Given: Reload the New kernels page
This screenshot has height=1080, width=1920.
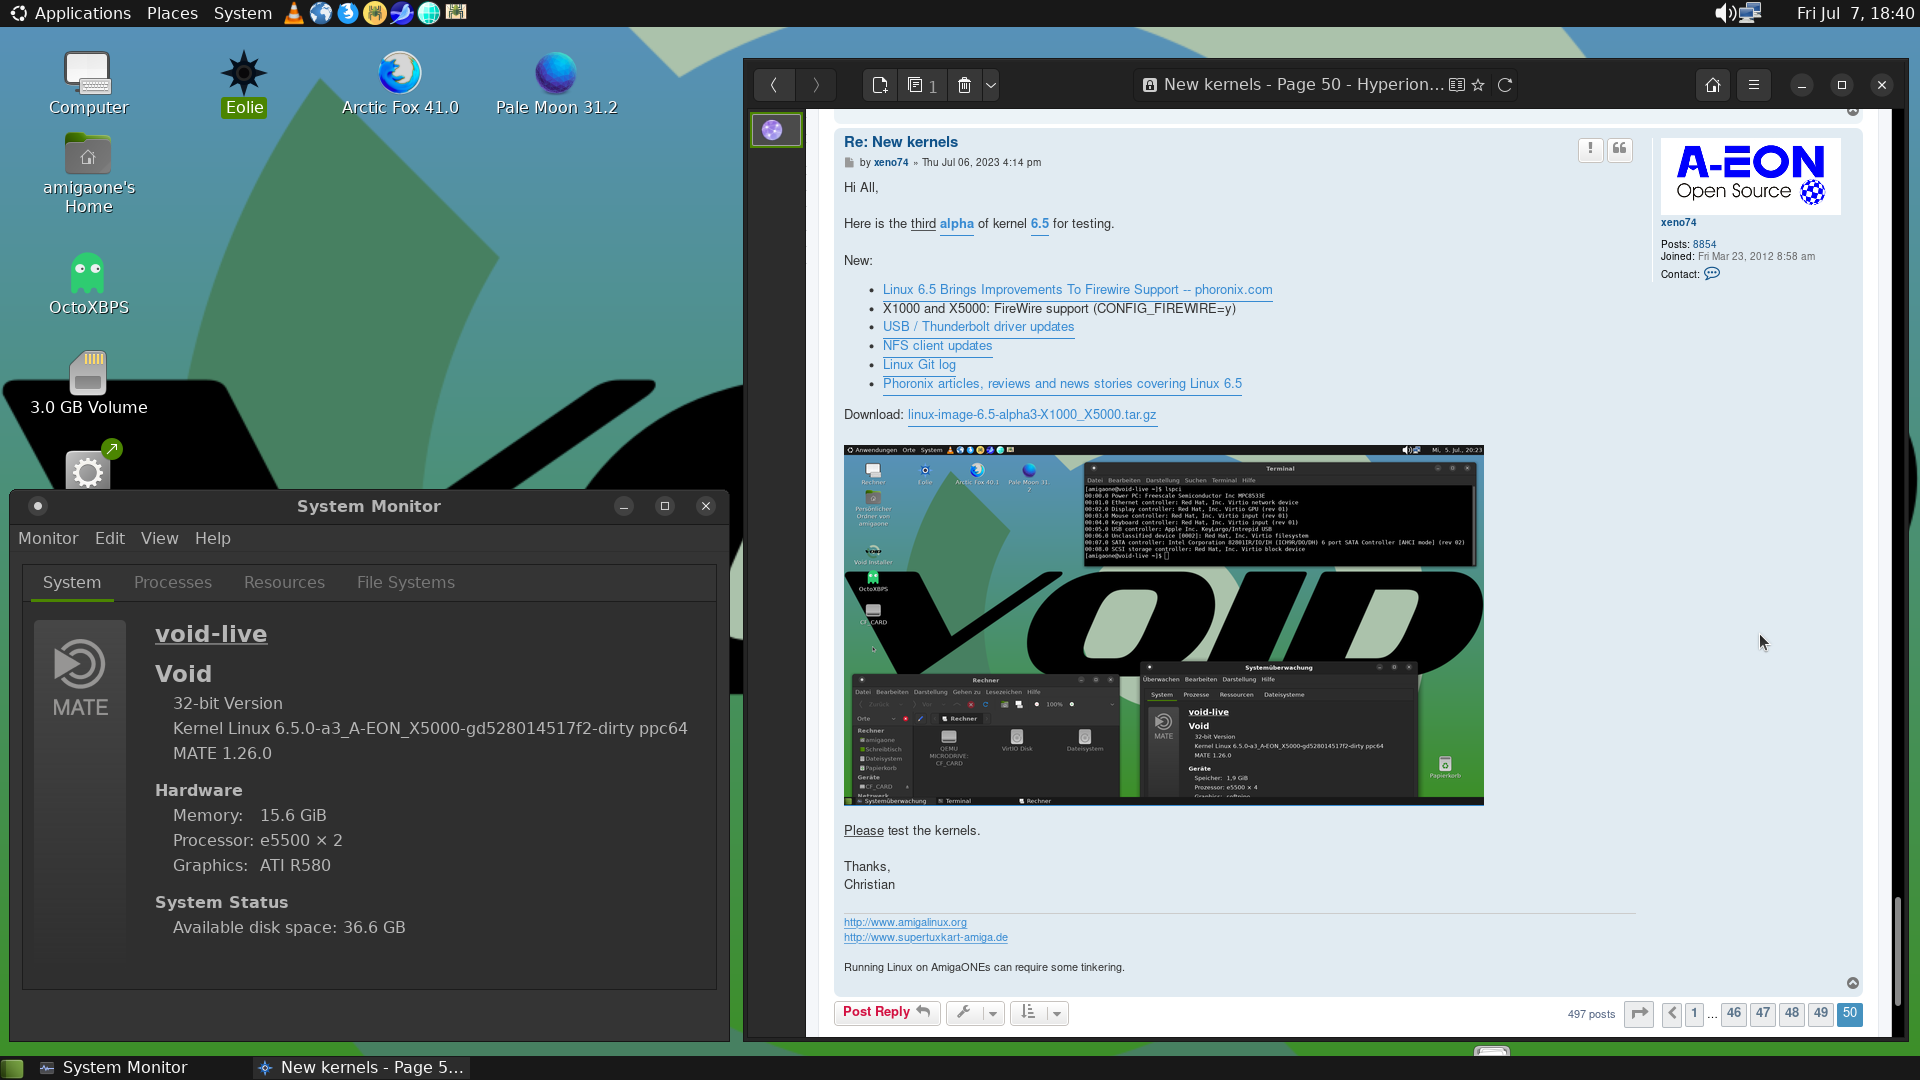Looking at the screenshot, I should (1505, 85).
